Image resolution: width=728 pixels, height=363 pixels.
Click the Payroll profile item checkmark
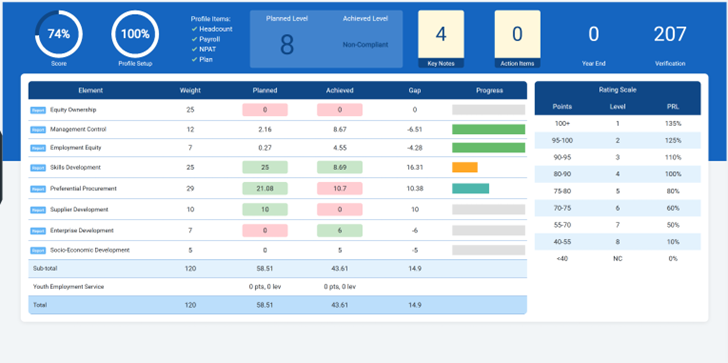(x=195, y=39)
